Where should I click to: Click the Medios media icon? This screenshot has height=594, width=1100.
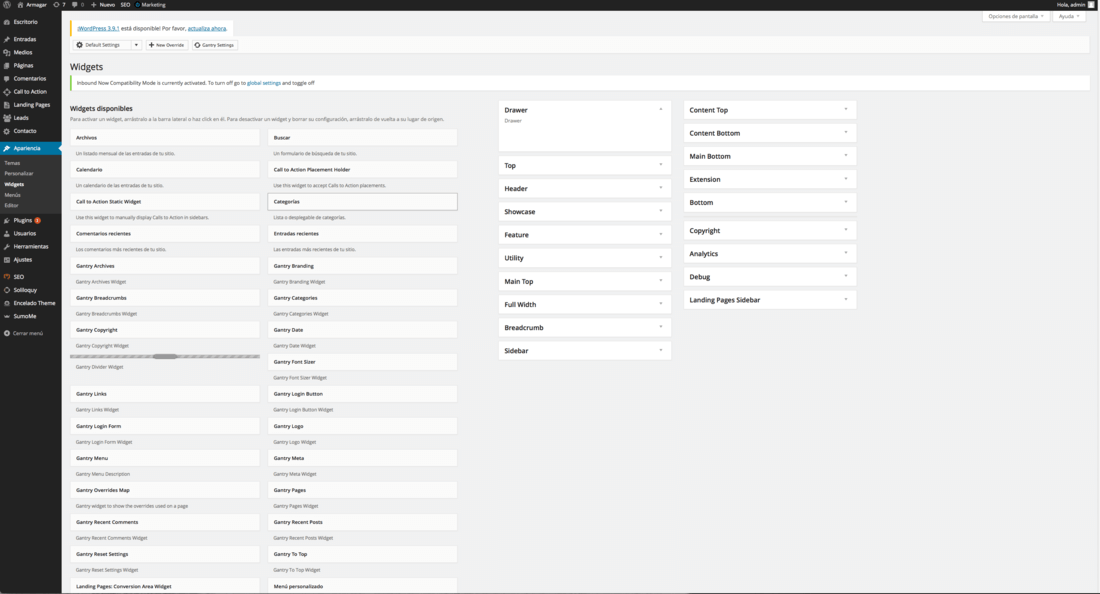(6, 53)
